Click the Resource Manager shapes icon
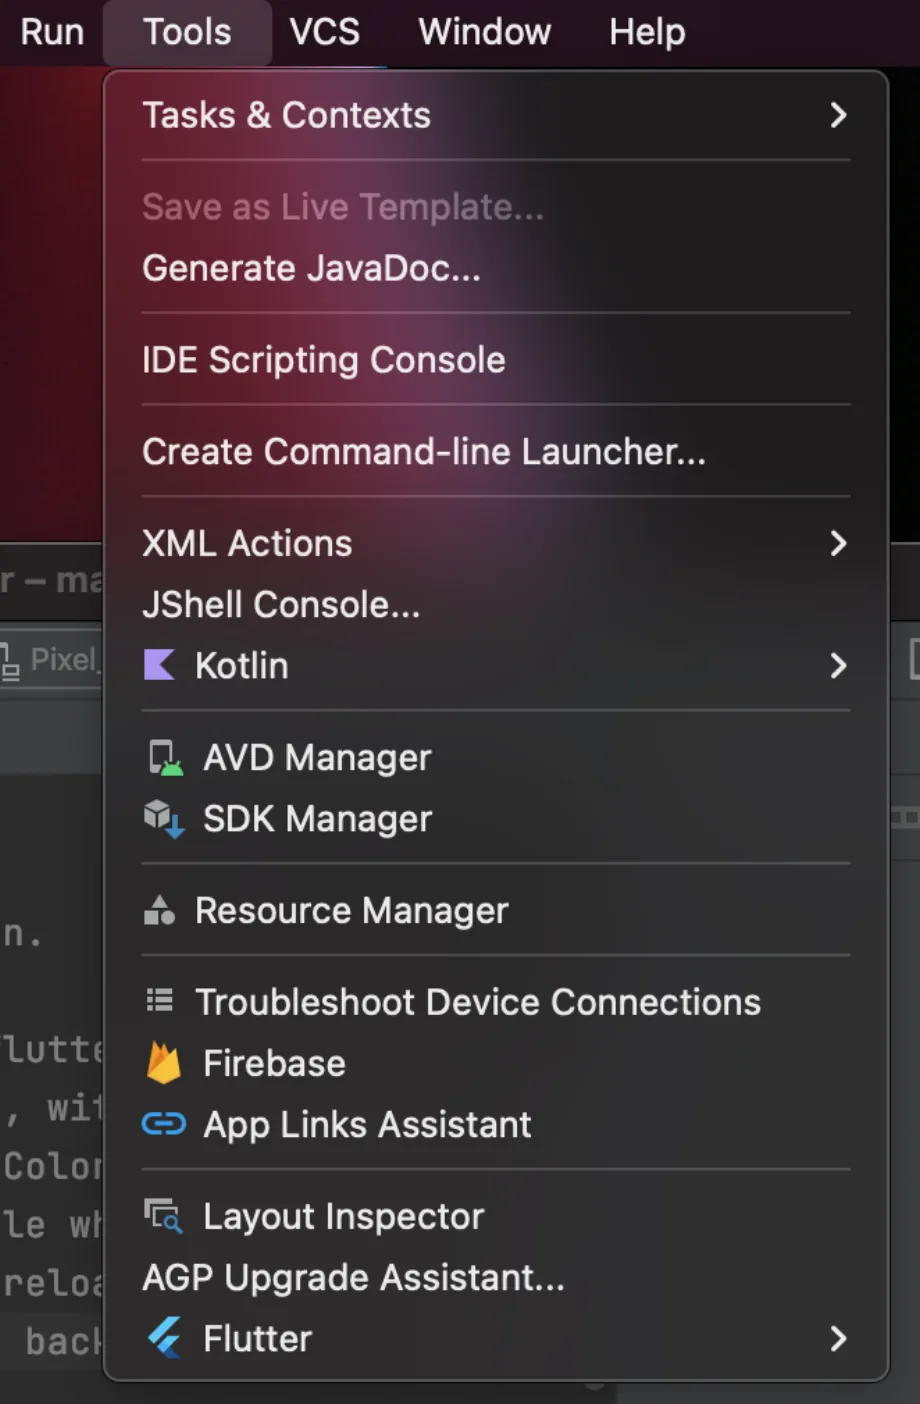 159,910
